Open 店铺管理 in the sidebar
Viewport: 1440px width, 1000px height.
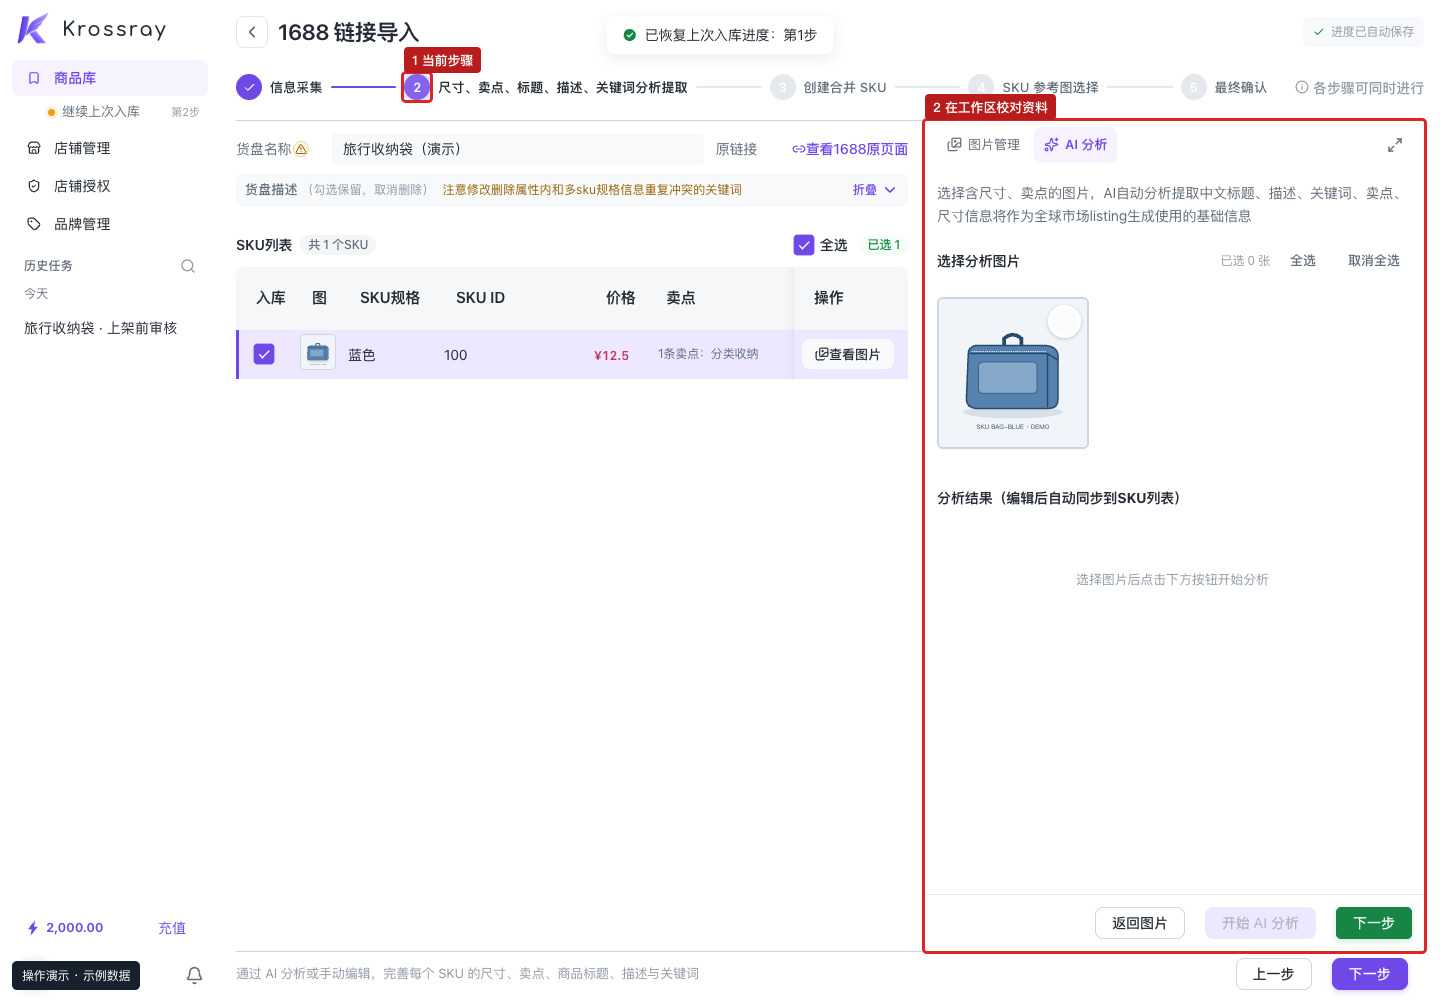pos(110,148)
